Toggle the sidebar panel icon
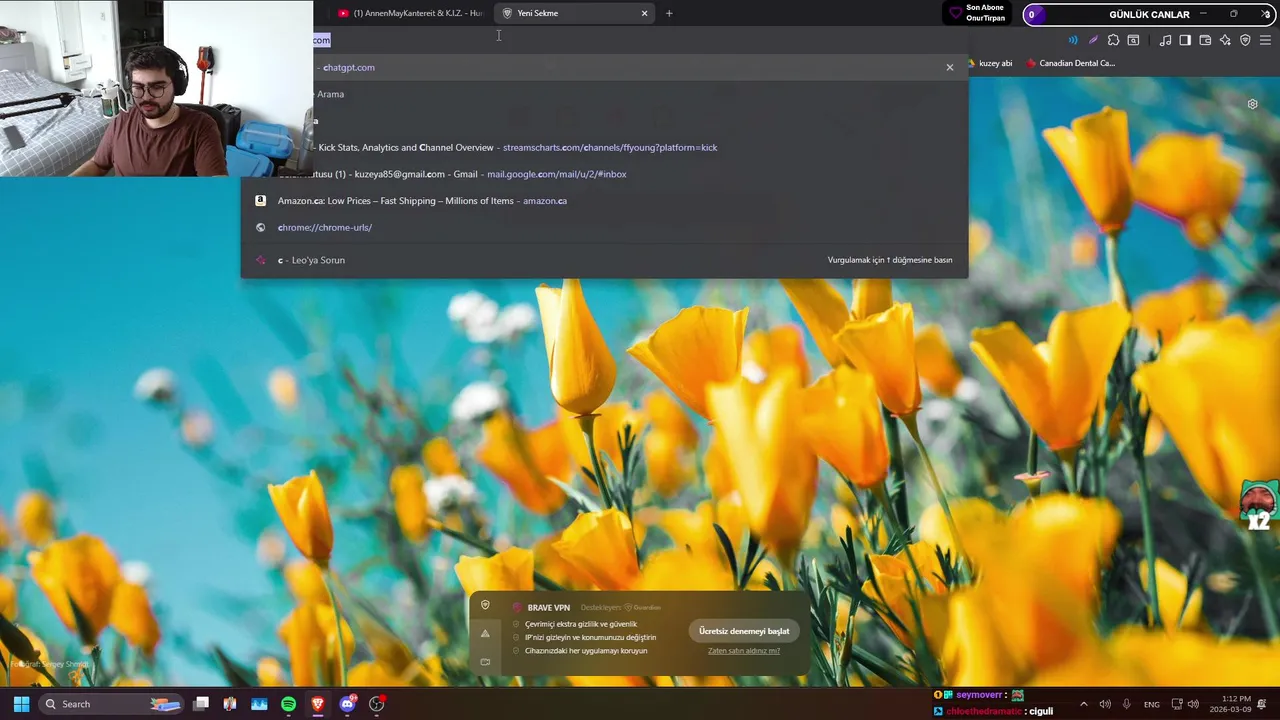The height and width of the screenshot is (720, 1280). (x=1185, y=40)
